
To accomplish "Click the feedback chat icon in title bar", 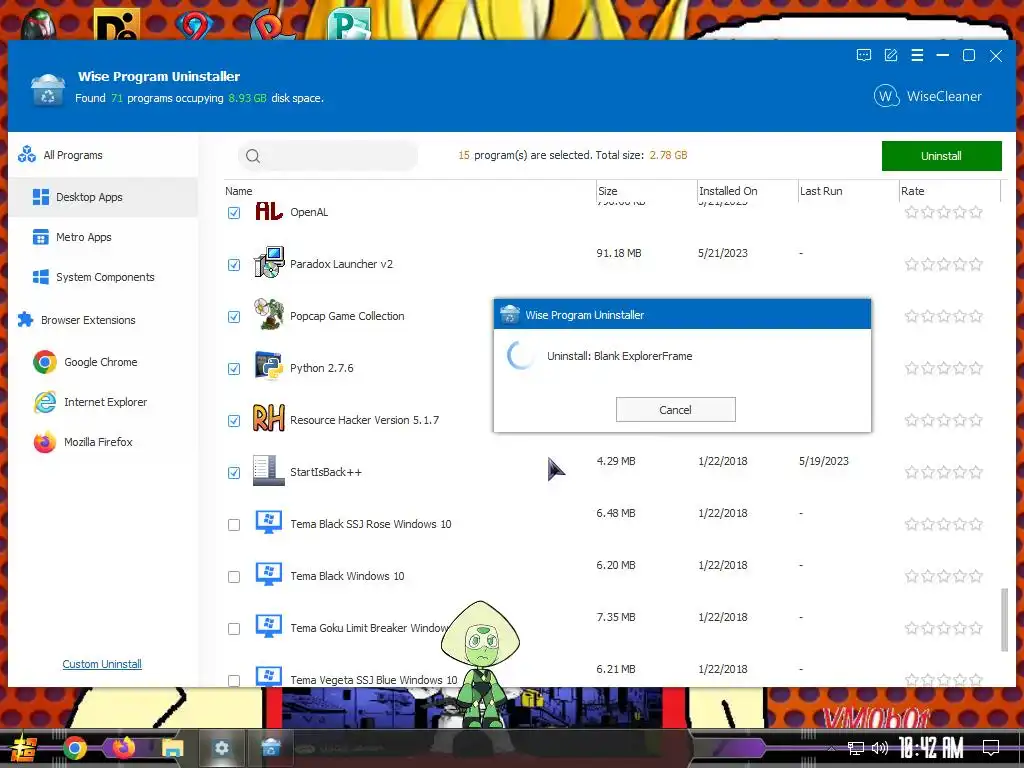I will (x=863, y=56).
